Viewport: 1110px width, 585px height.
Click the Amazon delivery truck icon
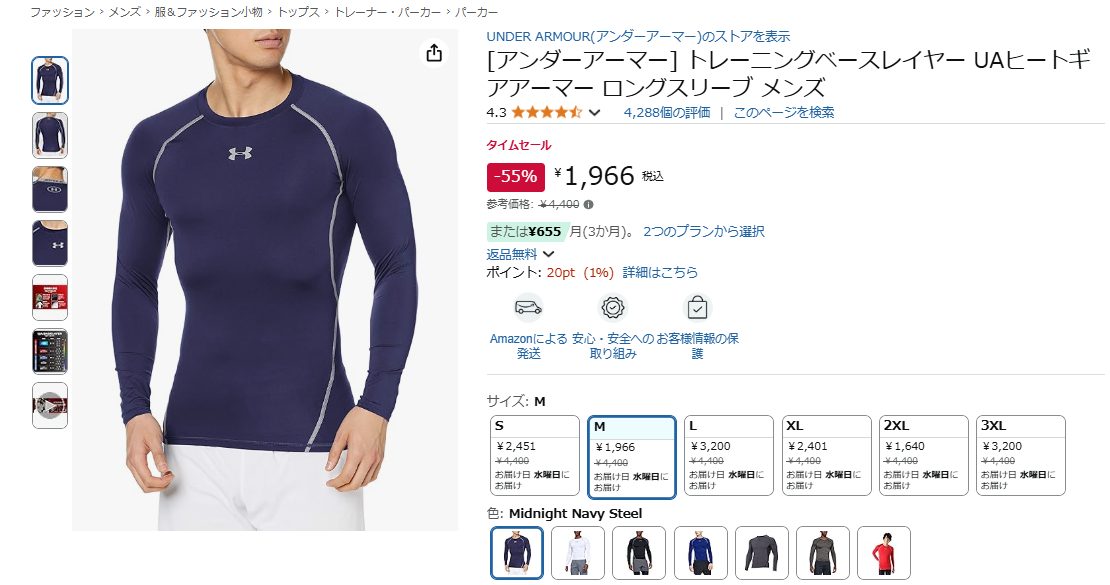(x=528, y=307)
